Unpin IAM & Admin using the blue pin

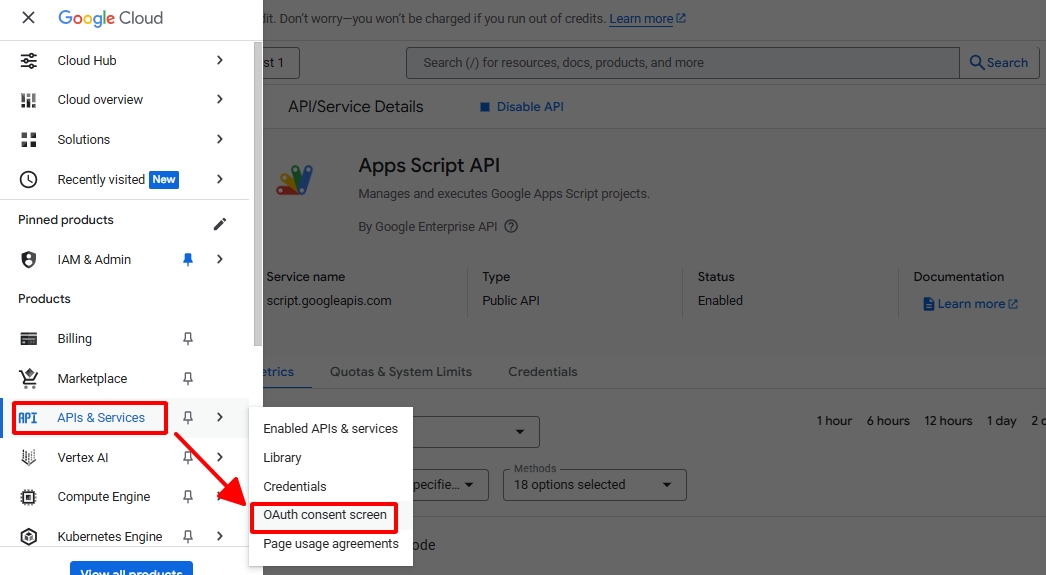pyautogui.click(x=188, y=259)
